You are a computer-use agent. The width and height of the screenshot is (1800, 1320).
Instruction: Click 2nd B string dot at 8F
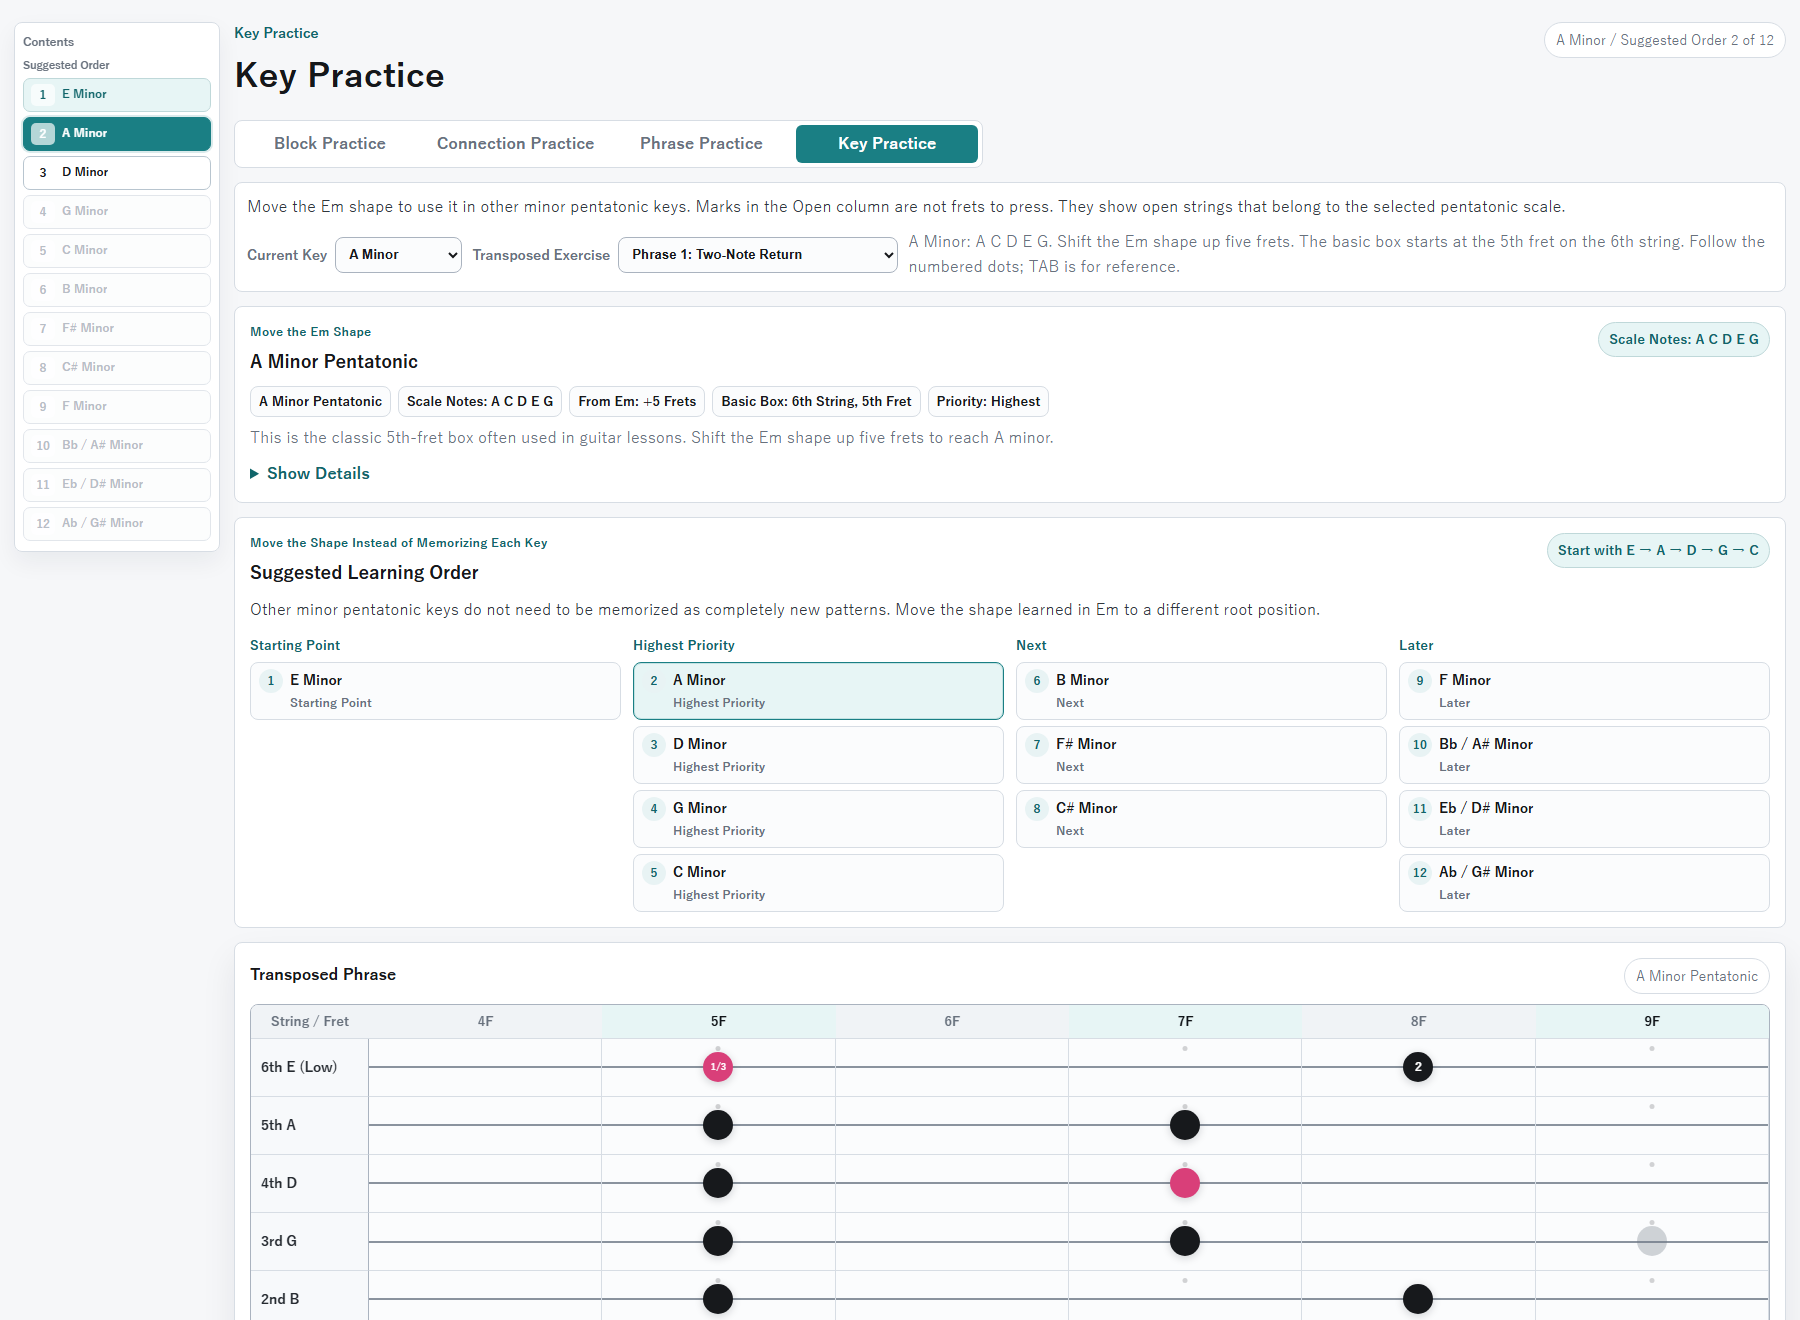1418,1299
